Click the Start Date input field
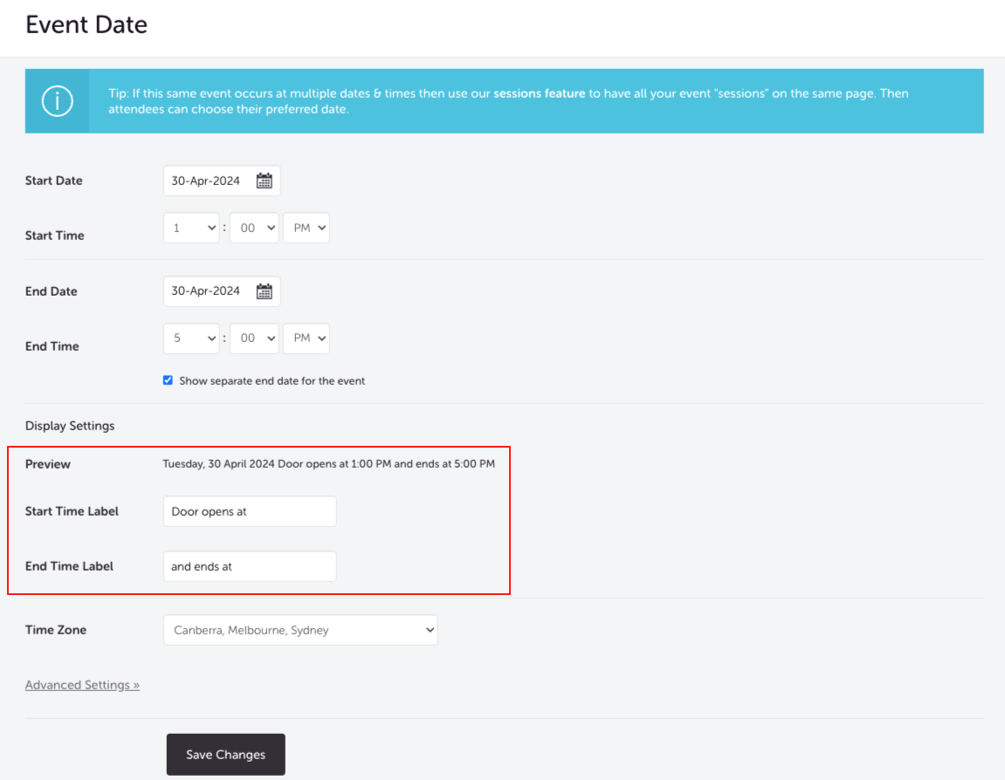 click(x=222, y=181)
